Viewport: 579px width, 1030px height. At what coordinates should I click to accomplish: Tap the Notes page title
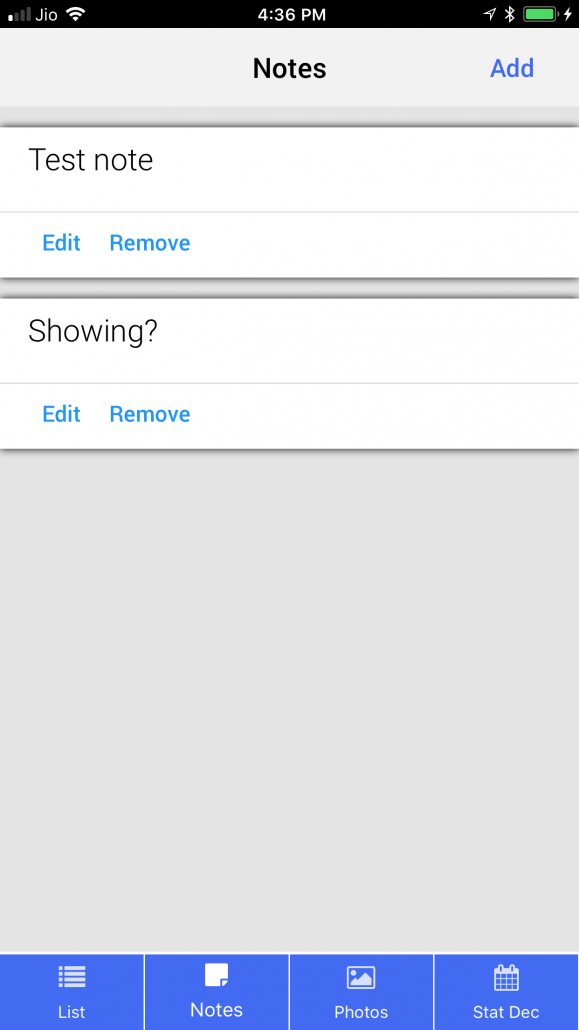[x=289, y=68]
